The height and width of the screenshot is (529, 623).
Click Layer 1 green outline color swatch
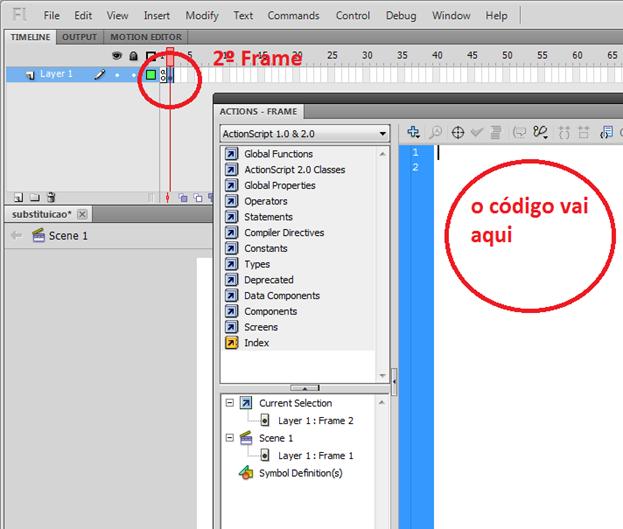(151, 74)
